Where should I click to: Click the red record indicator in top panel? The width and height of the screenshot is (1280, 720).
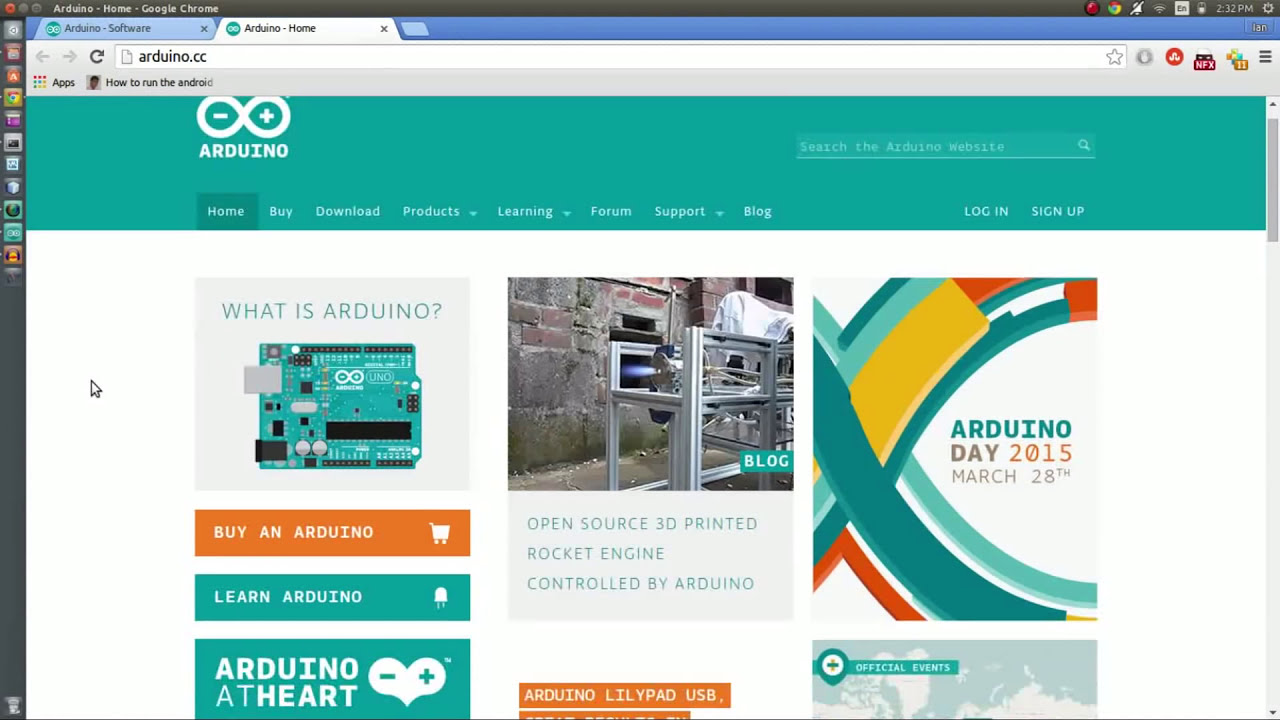[1092, 8]
